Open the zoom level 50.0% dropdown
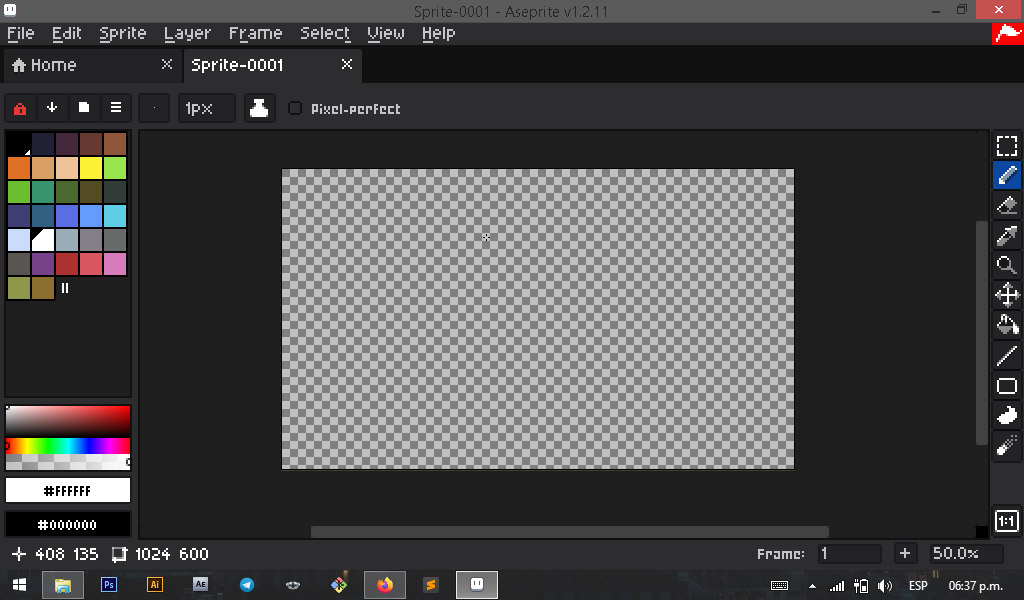Image resolution: width=1024 pixels, height=600 pixels. click(966, 554)
